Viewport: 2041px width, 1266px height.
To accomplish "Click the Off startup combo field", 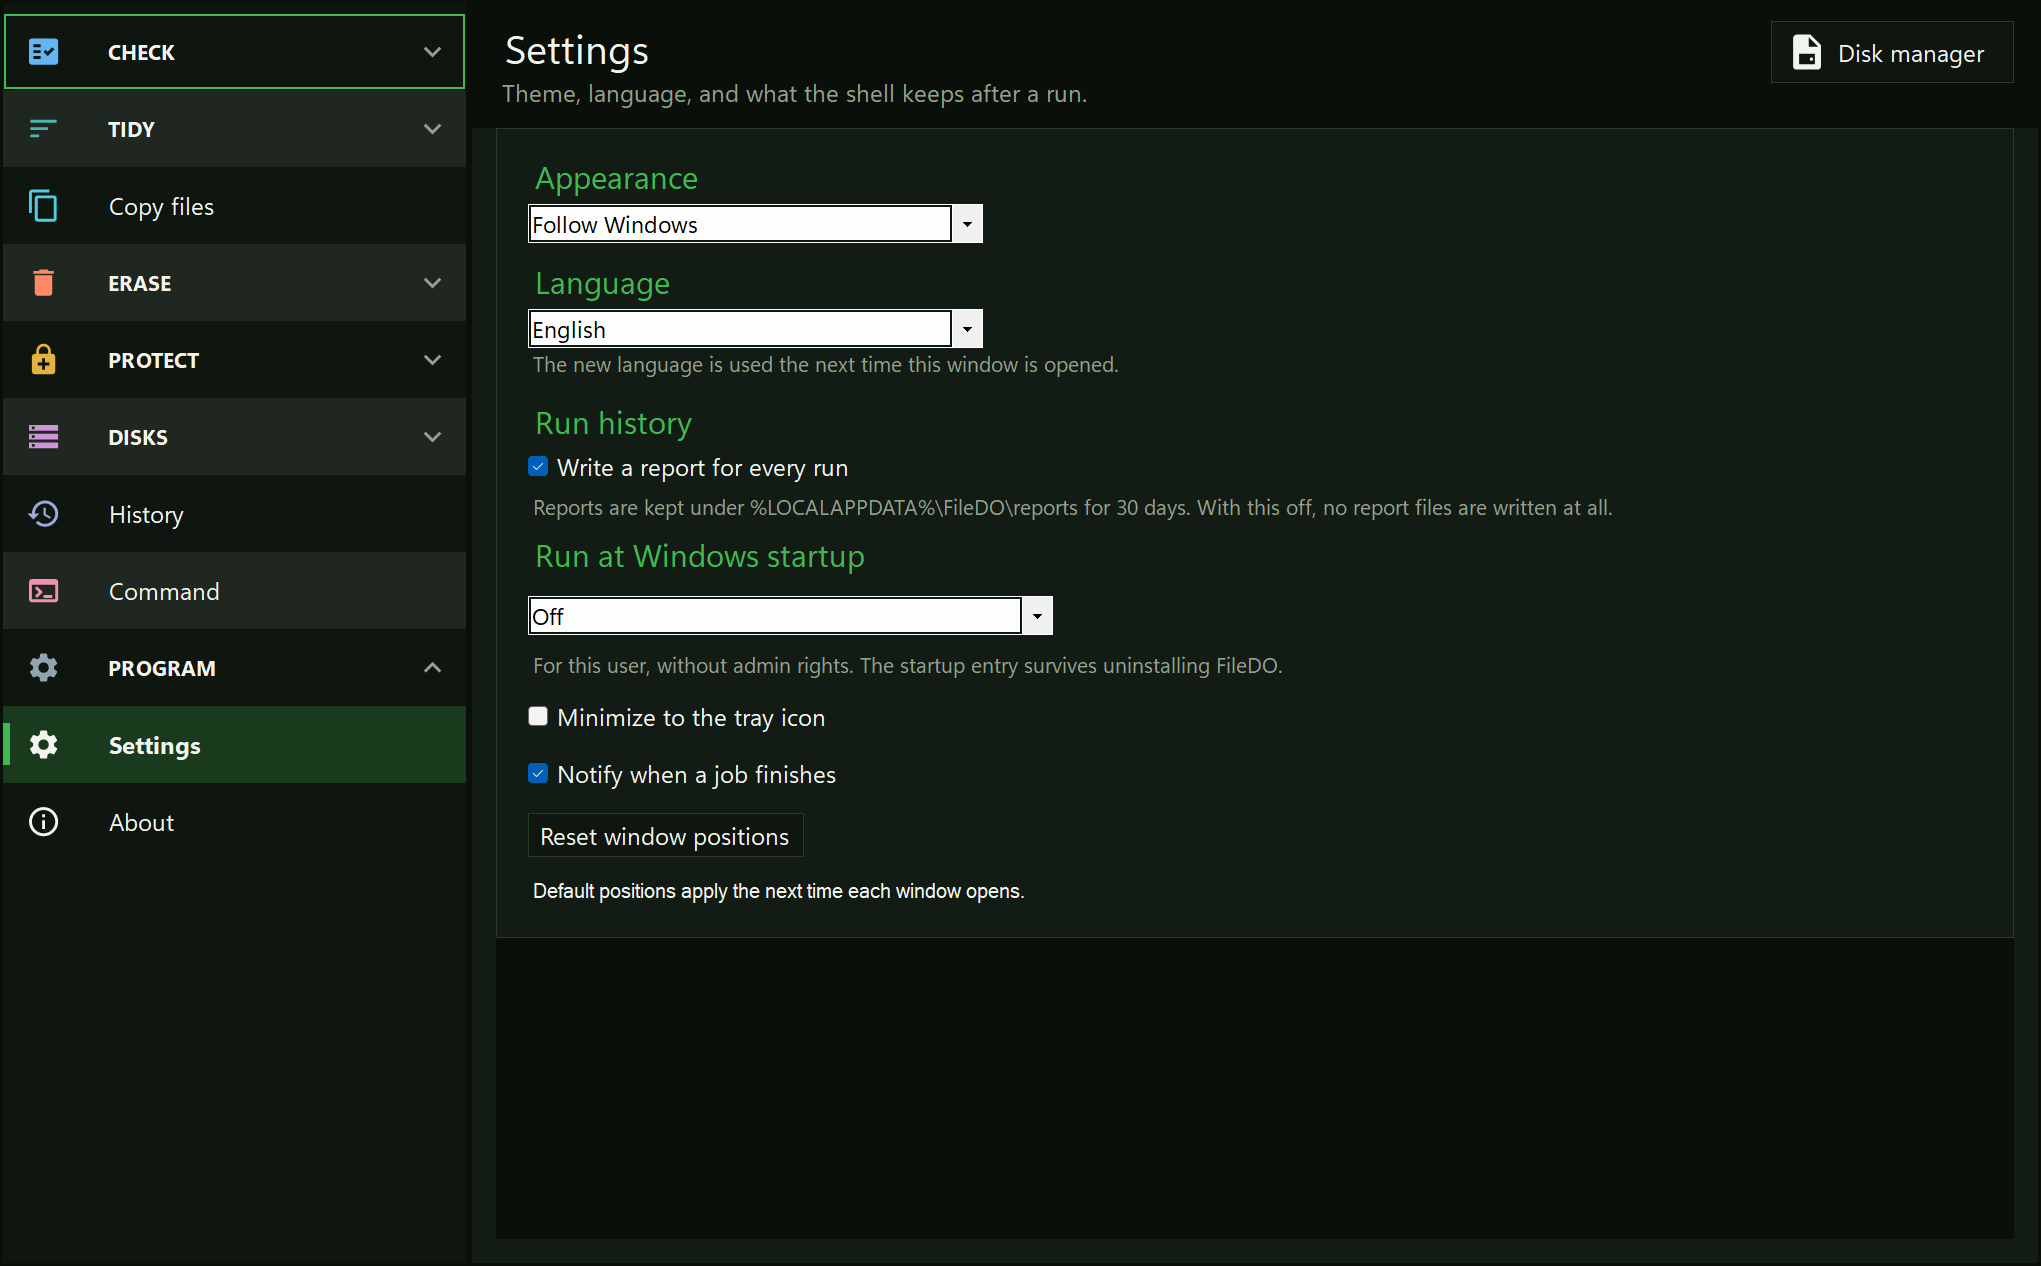I will [775, 616].
